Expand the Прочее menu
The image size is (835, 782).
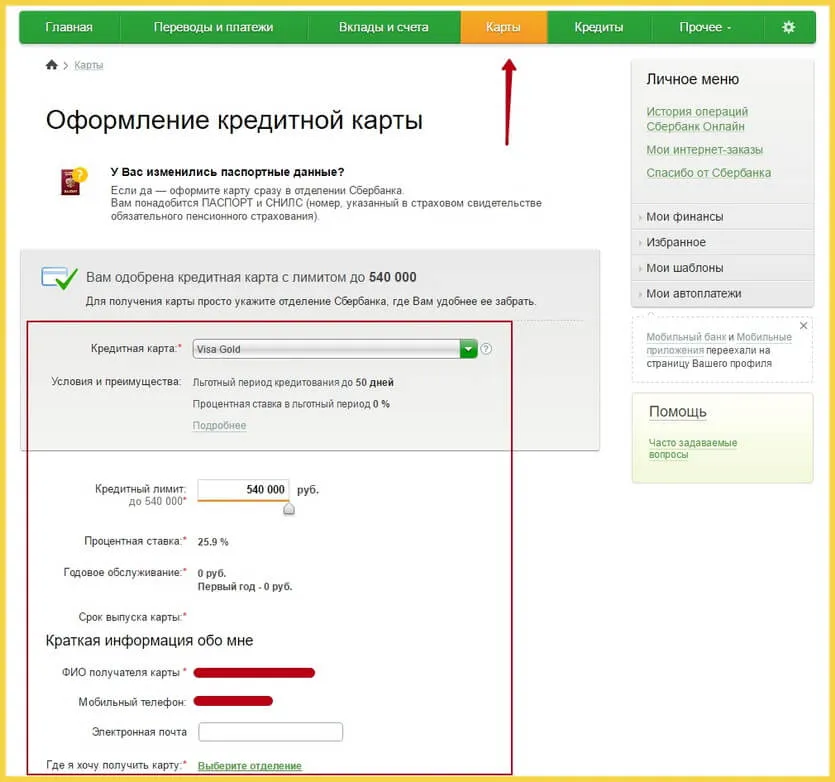[x=705, y=27]
